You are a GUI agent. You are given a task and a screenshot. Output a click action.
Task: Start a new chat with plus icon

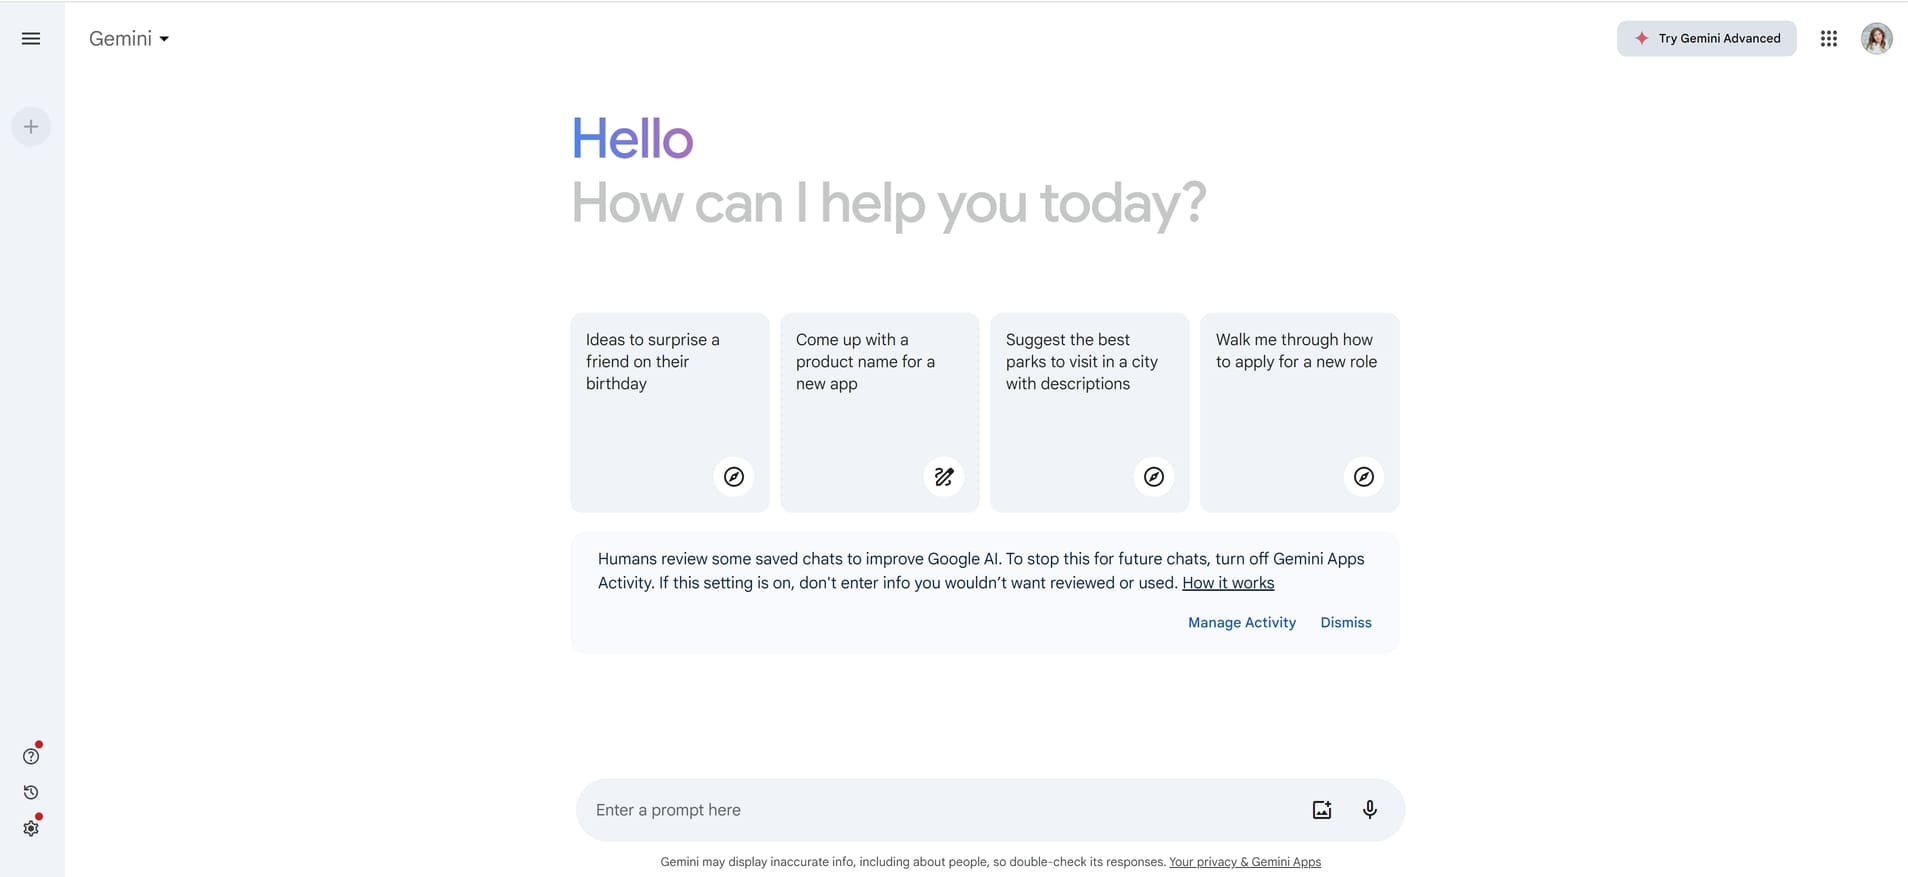(31, 127)
